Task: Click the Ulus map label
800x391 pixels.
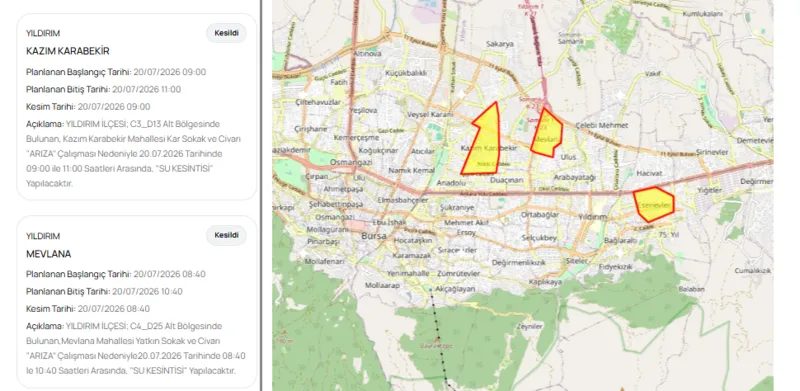Action: (568, 157)
